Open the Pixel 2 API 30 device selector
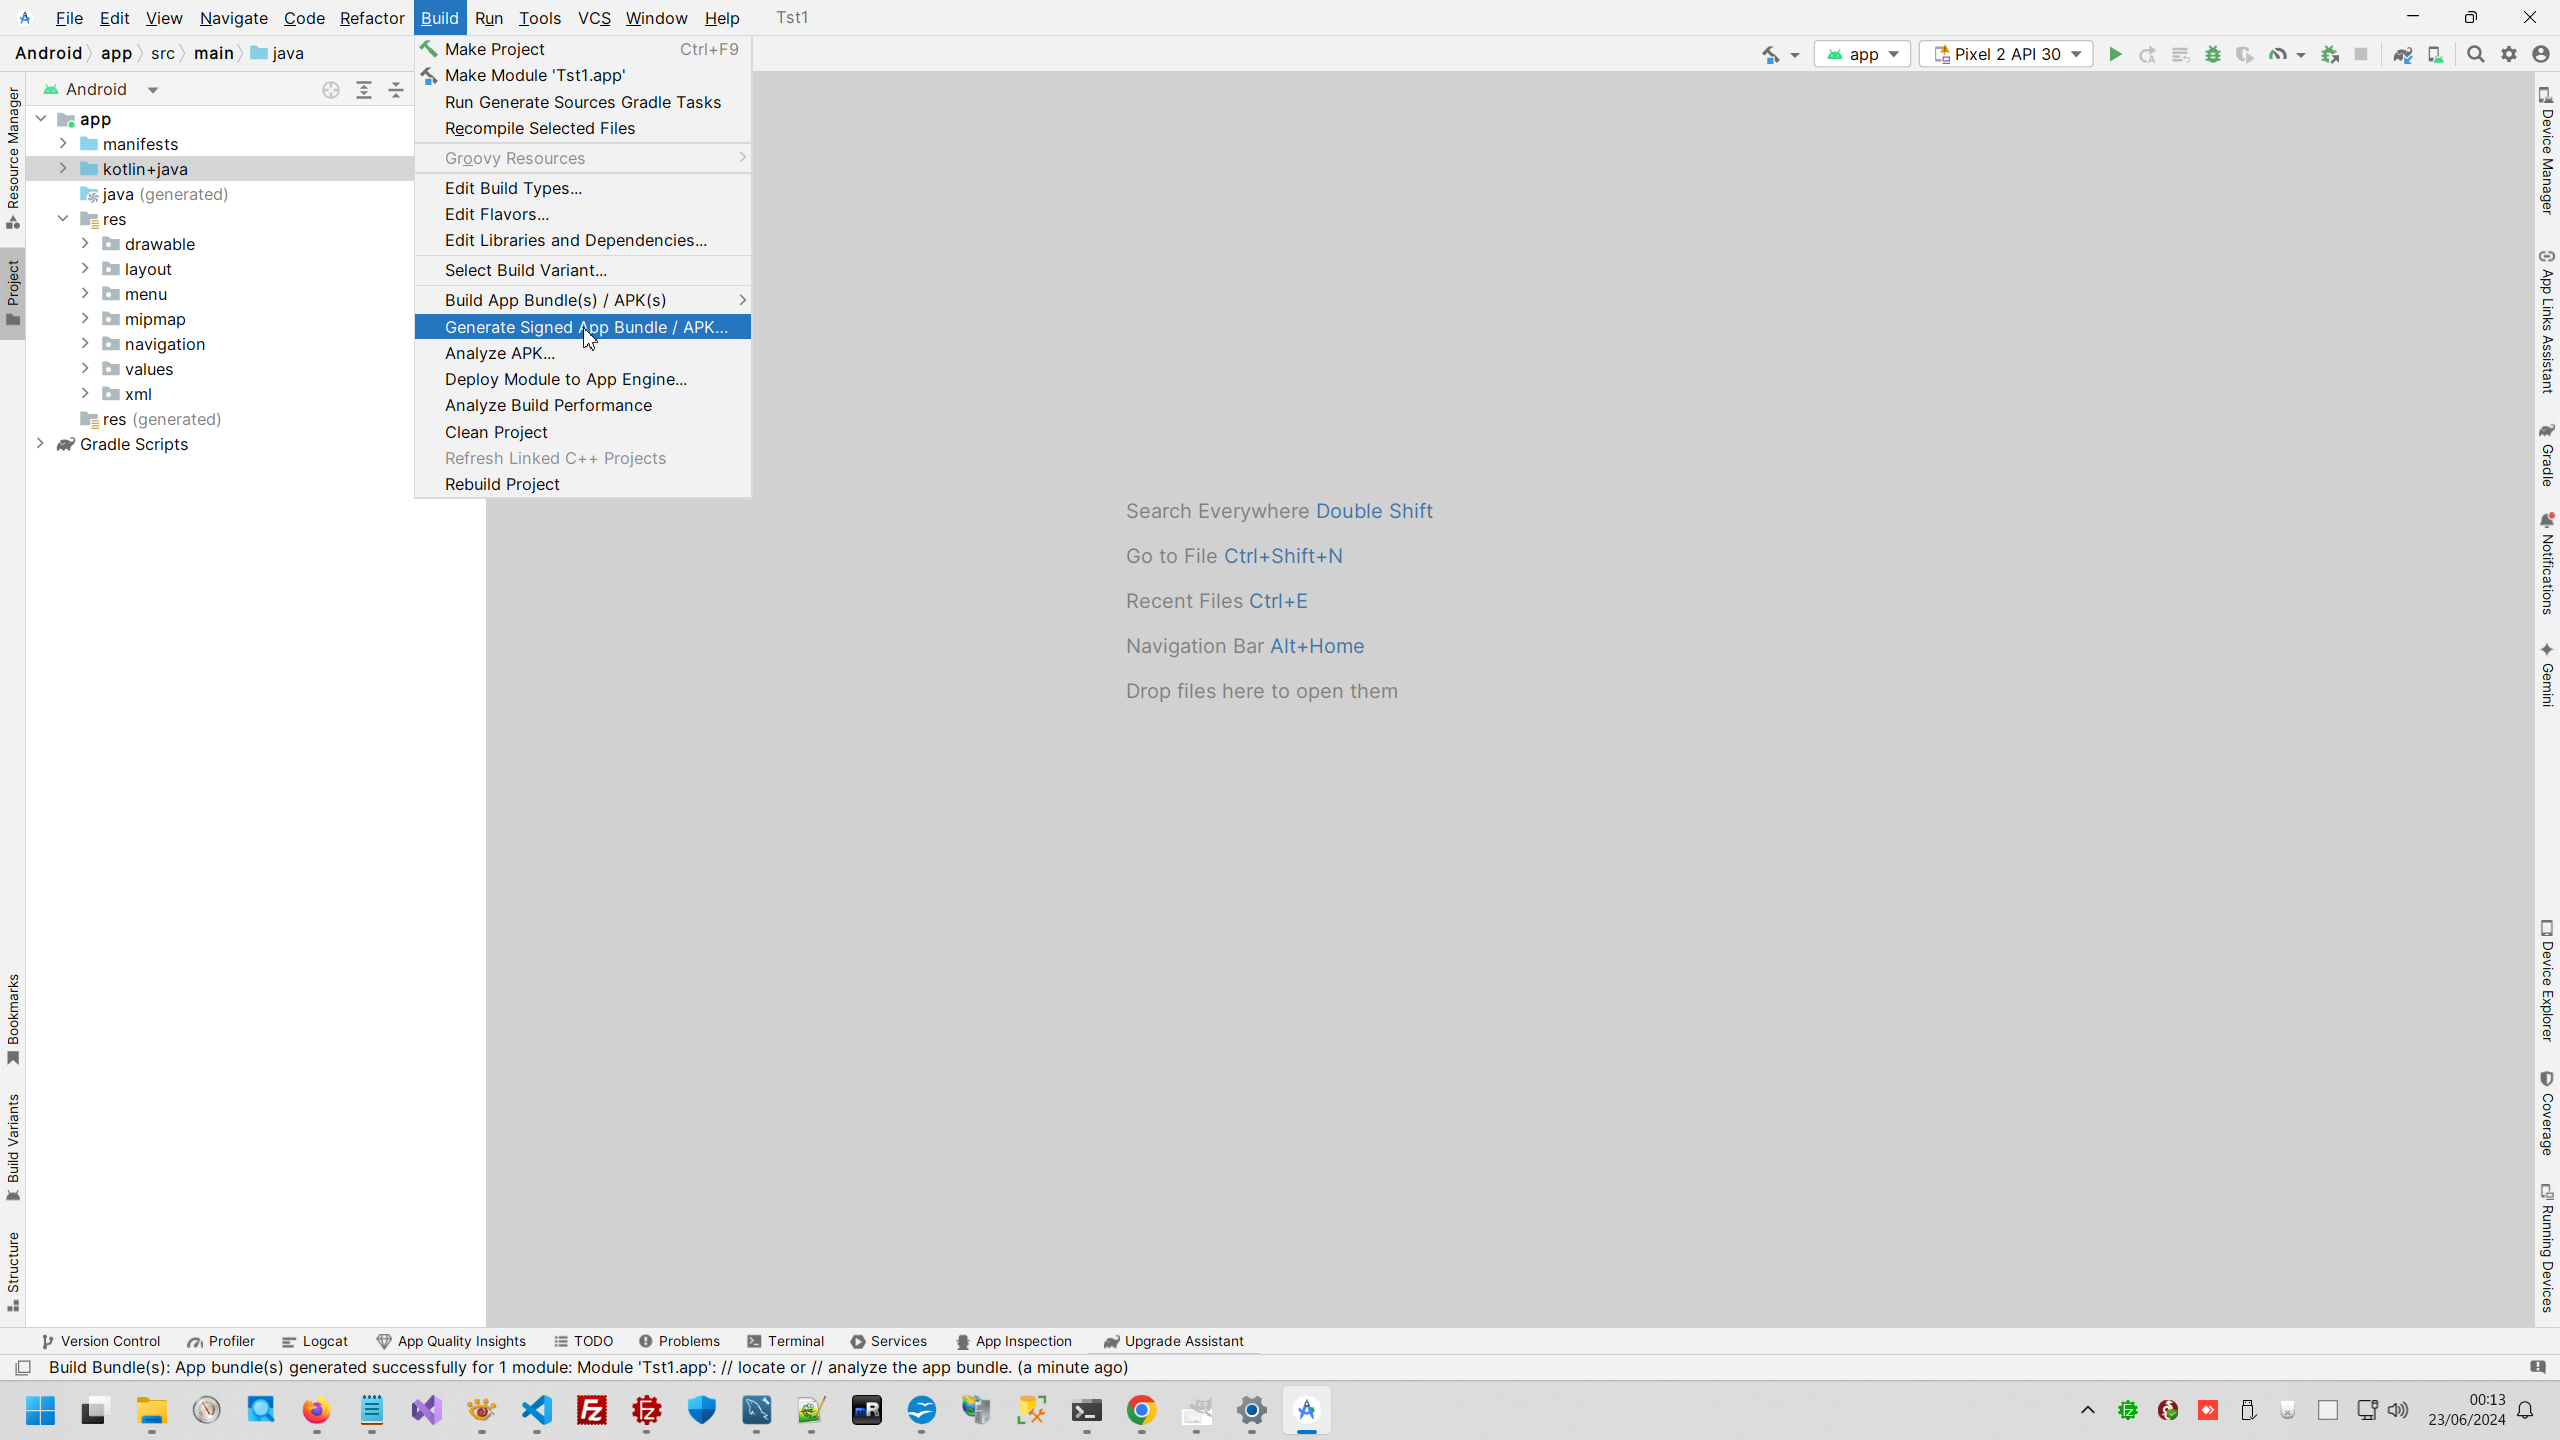Screen dimensions: 2560x1440 2006,54
